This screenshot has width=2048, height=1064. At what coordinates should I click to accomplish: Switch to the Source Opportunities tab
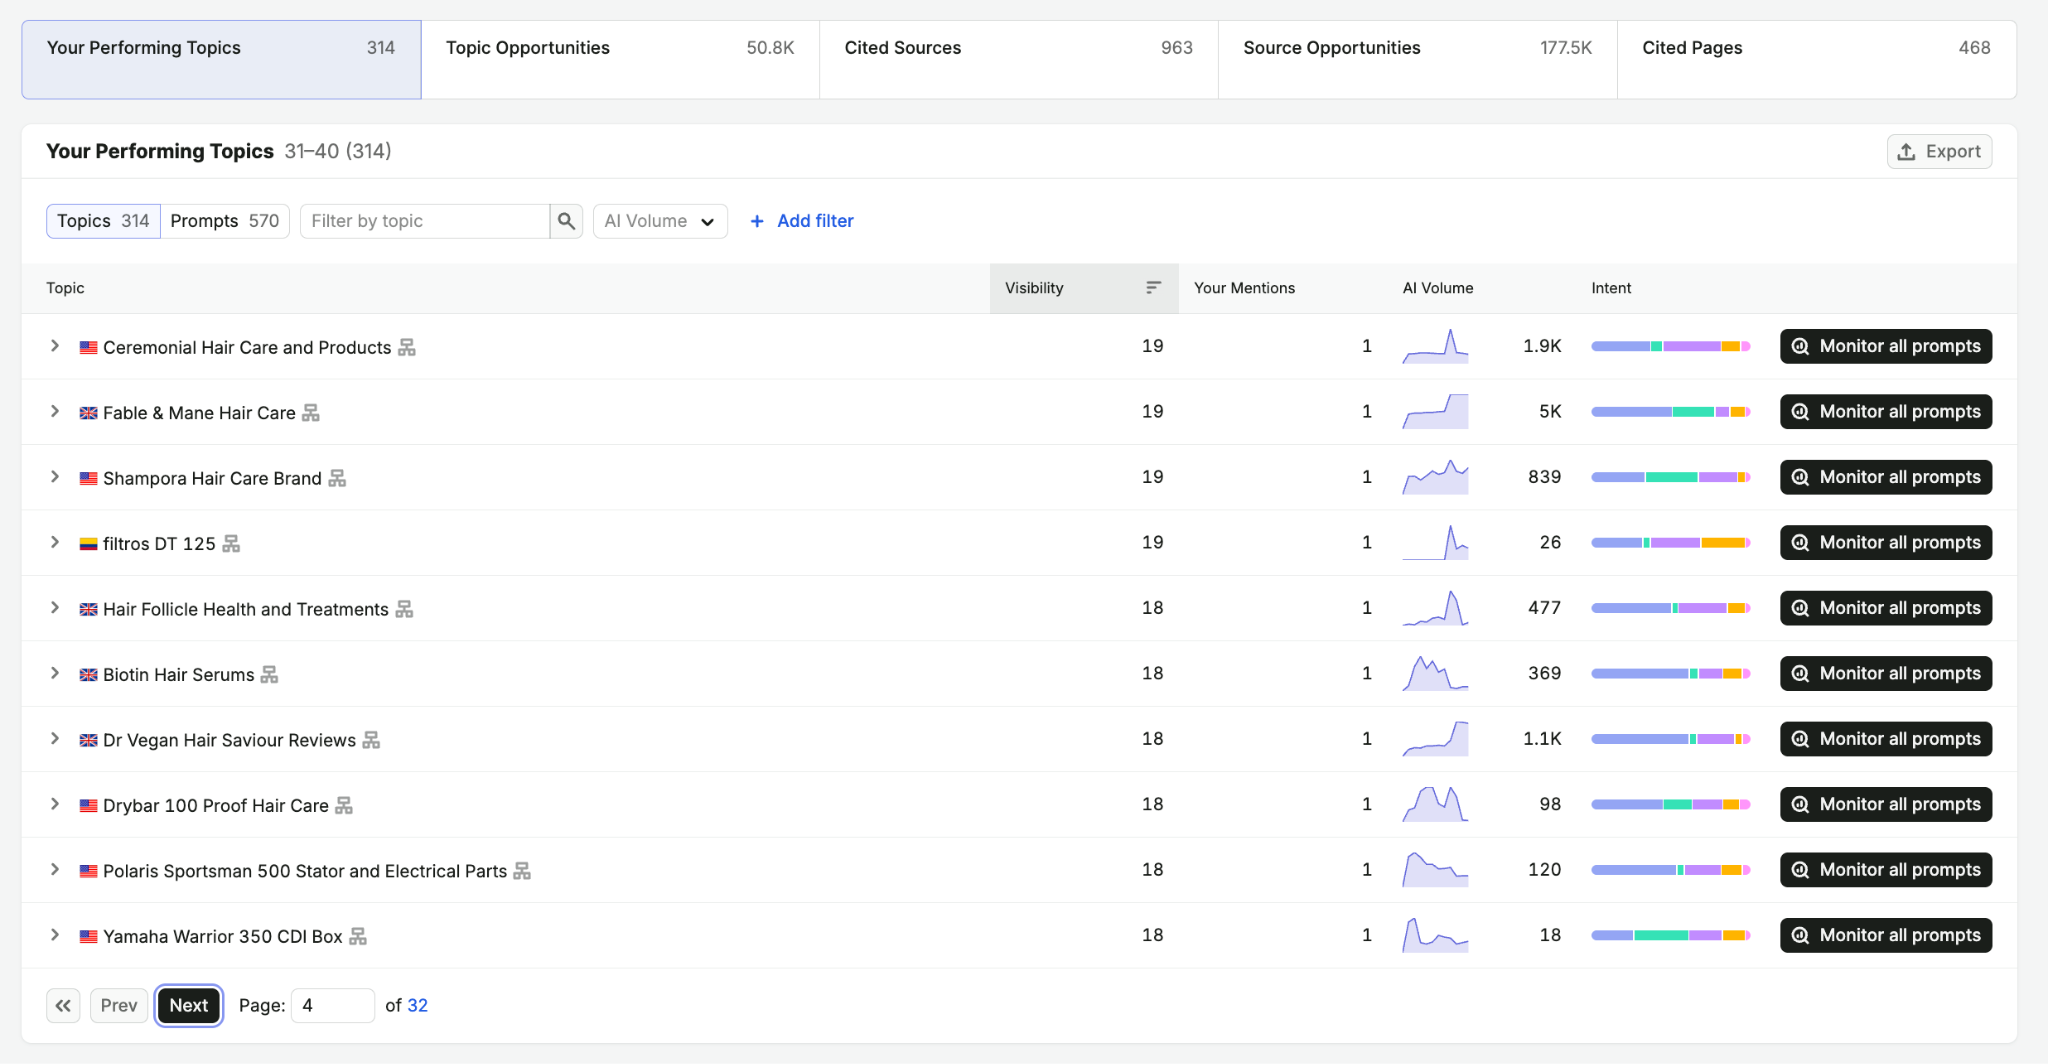(x=1417, y=59)
